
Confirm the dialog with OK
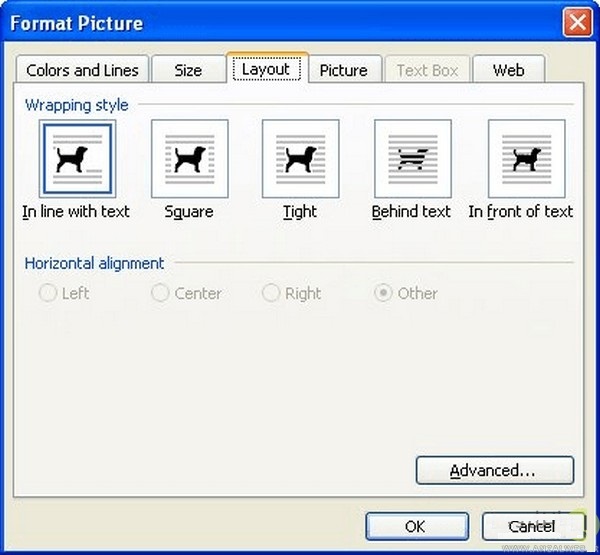pyautogui.click(x=415, y=526)
